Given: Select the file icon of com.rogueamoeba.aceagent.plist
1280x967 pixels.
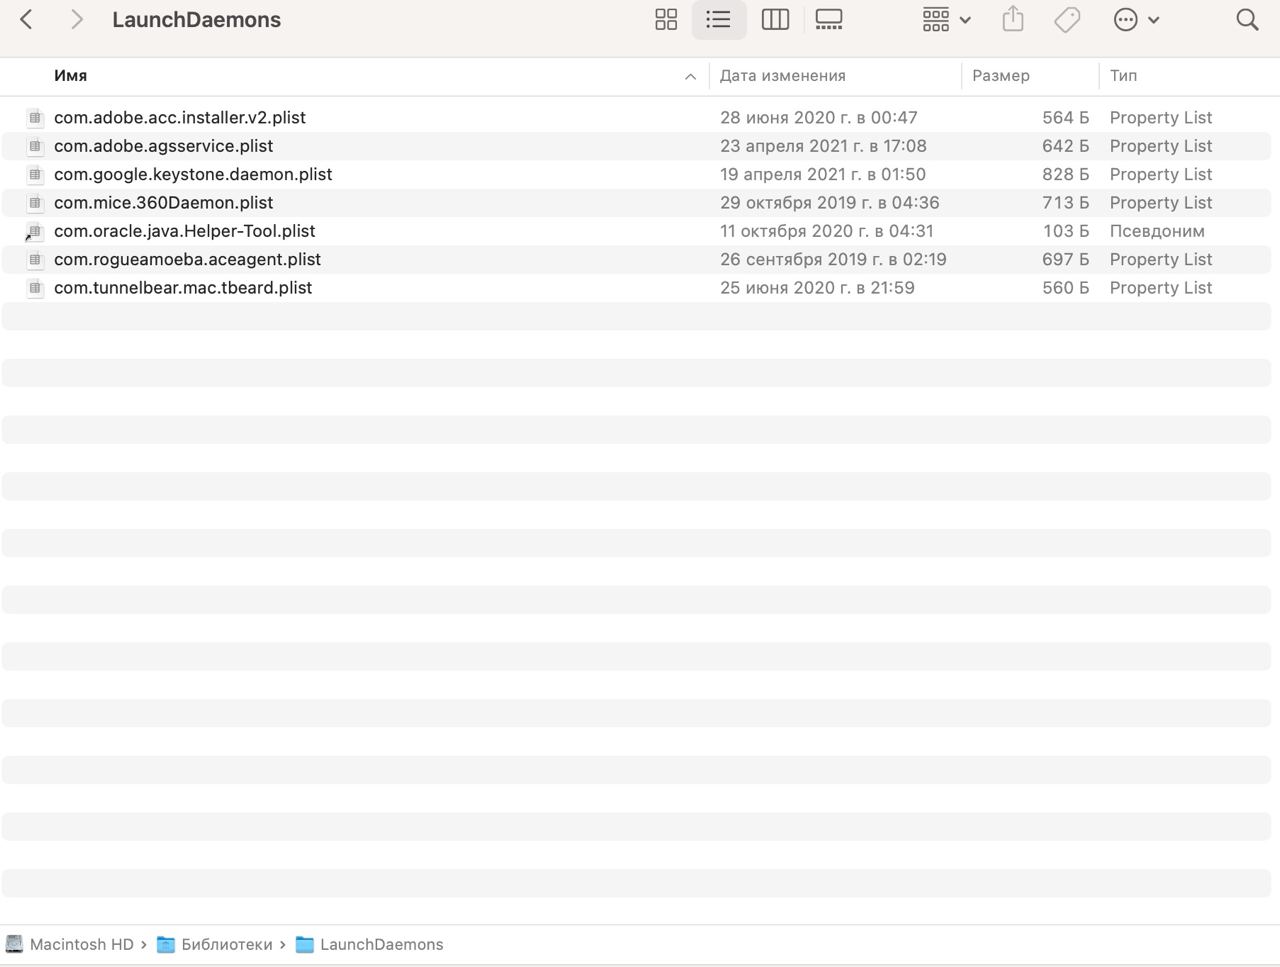Looking at the screenshot, I should click(x=35, y=259).
